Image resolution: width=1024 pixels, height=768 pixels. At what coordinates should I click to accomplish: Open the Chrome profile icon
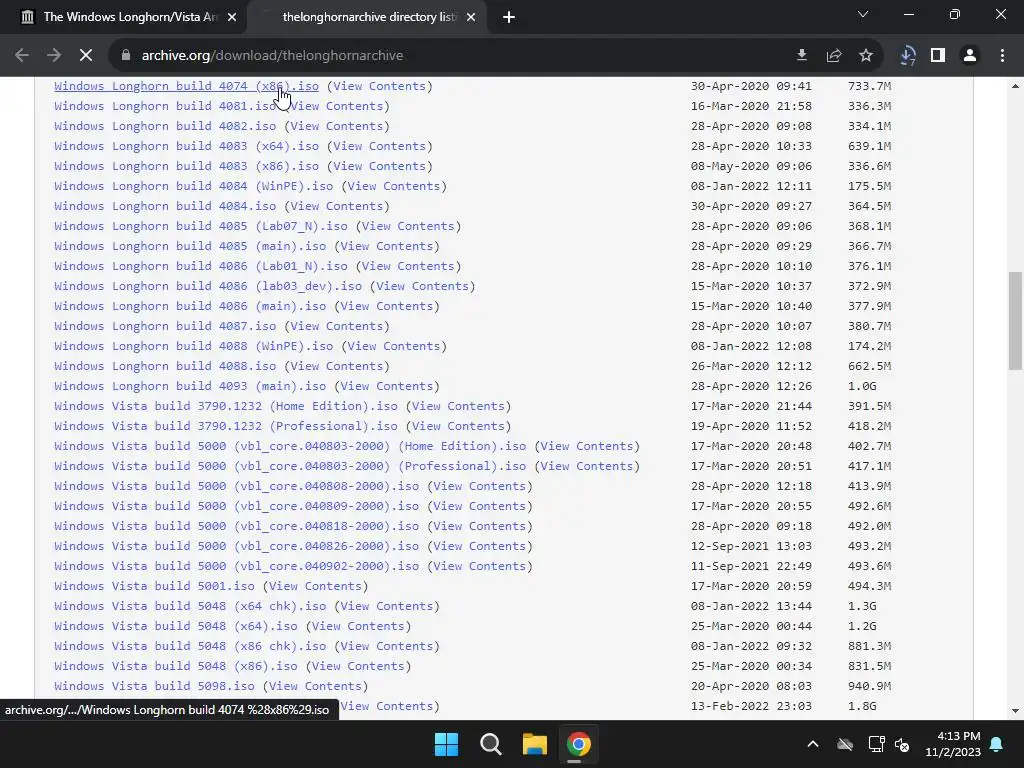970,56
